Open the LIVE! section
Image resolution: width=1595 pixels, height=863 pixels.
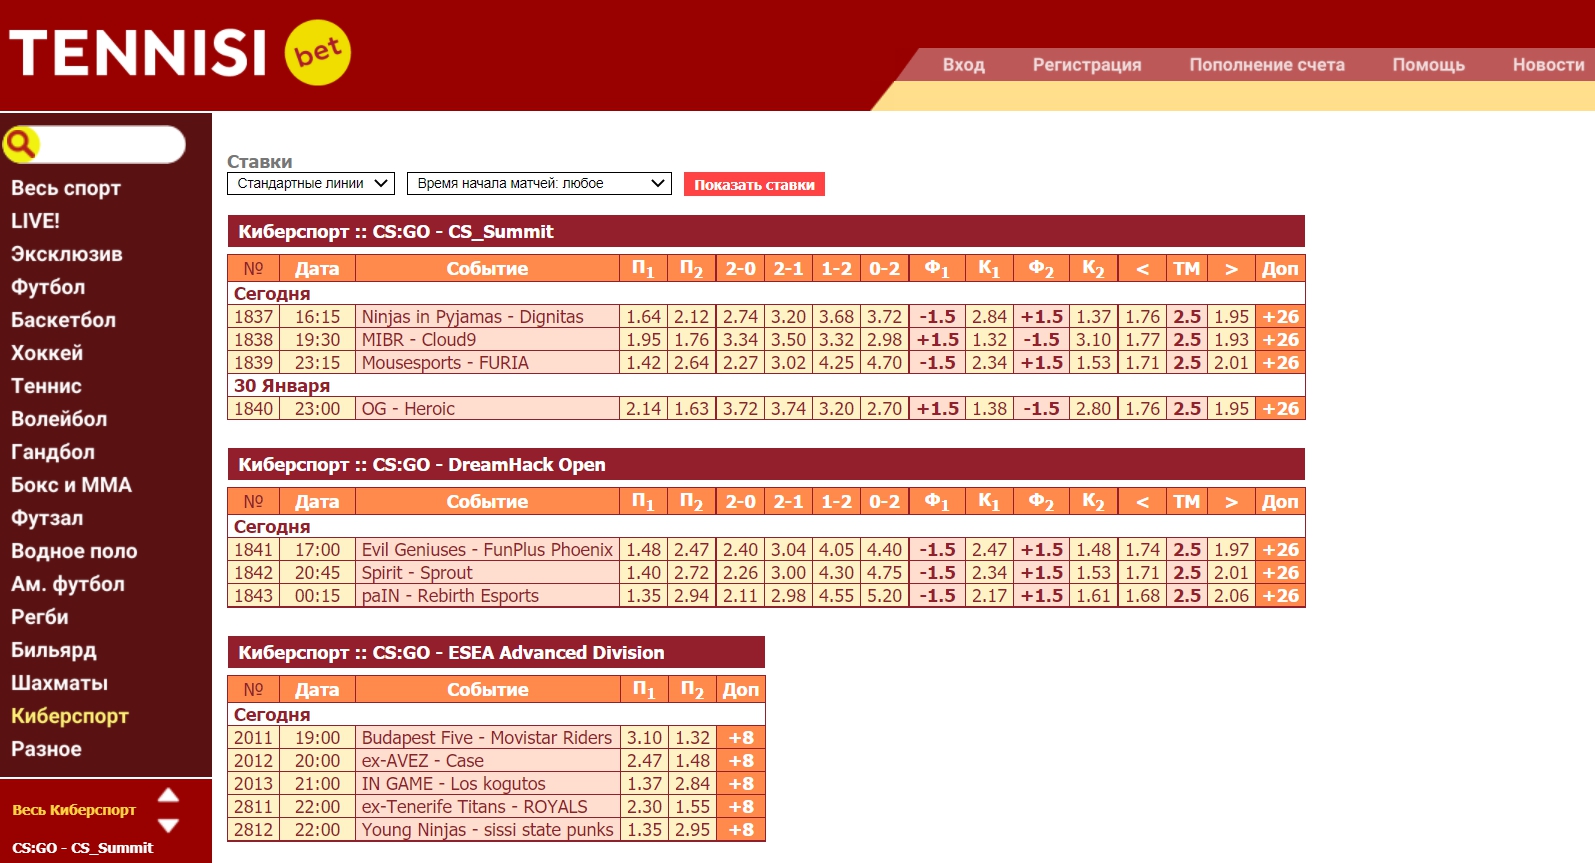tap(36, 221)
